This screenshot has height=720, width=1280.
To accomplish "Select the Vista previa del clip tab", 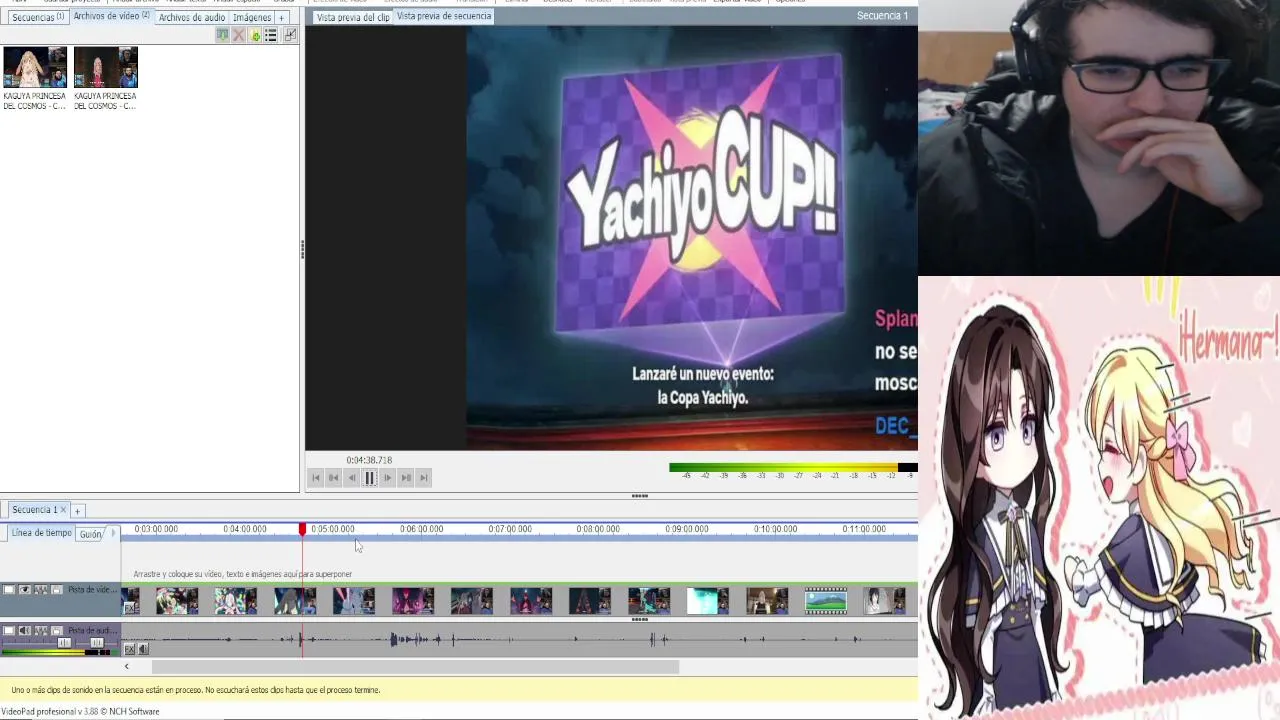I will [x=352, y=17].
